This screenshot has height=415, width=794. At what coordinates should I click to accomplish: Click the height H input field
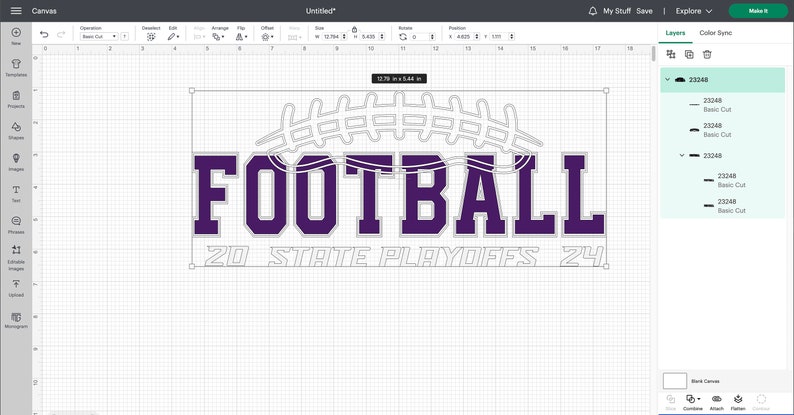(369, 36)
